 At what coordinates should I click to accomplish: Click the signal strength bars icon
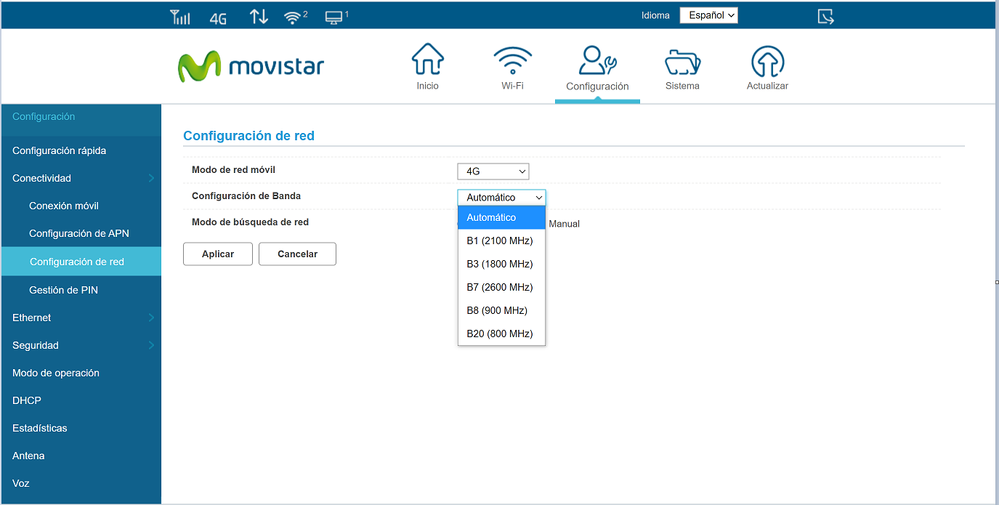click(180, 17)
